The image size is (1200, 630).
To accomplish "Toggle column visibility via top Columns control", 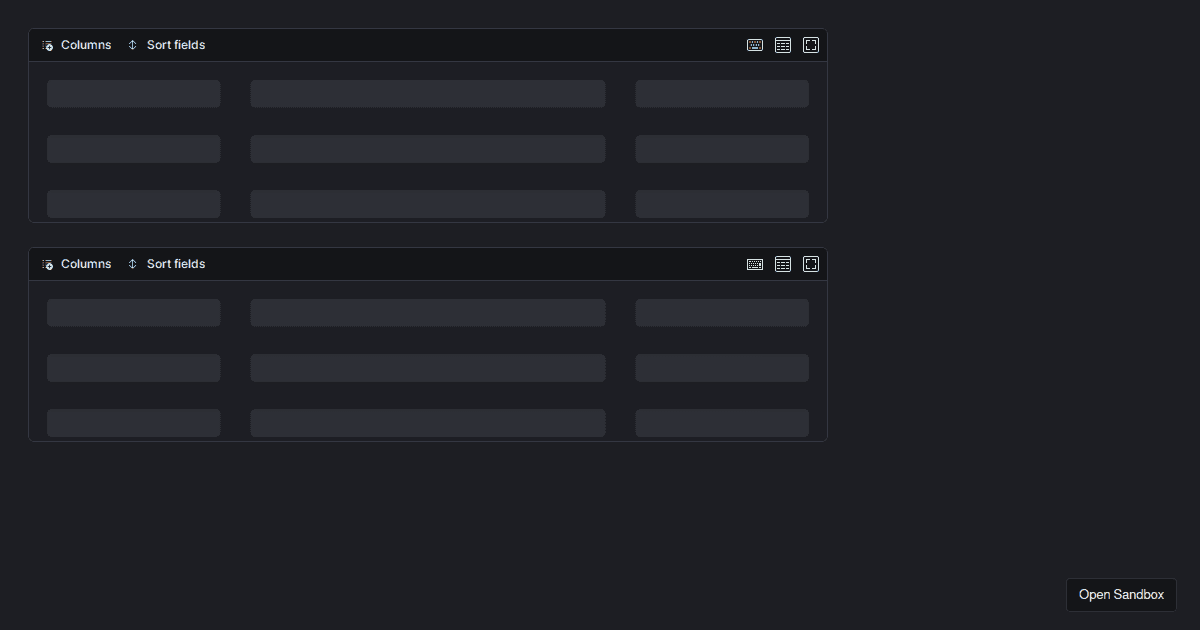I will coord(75,44).
